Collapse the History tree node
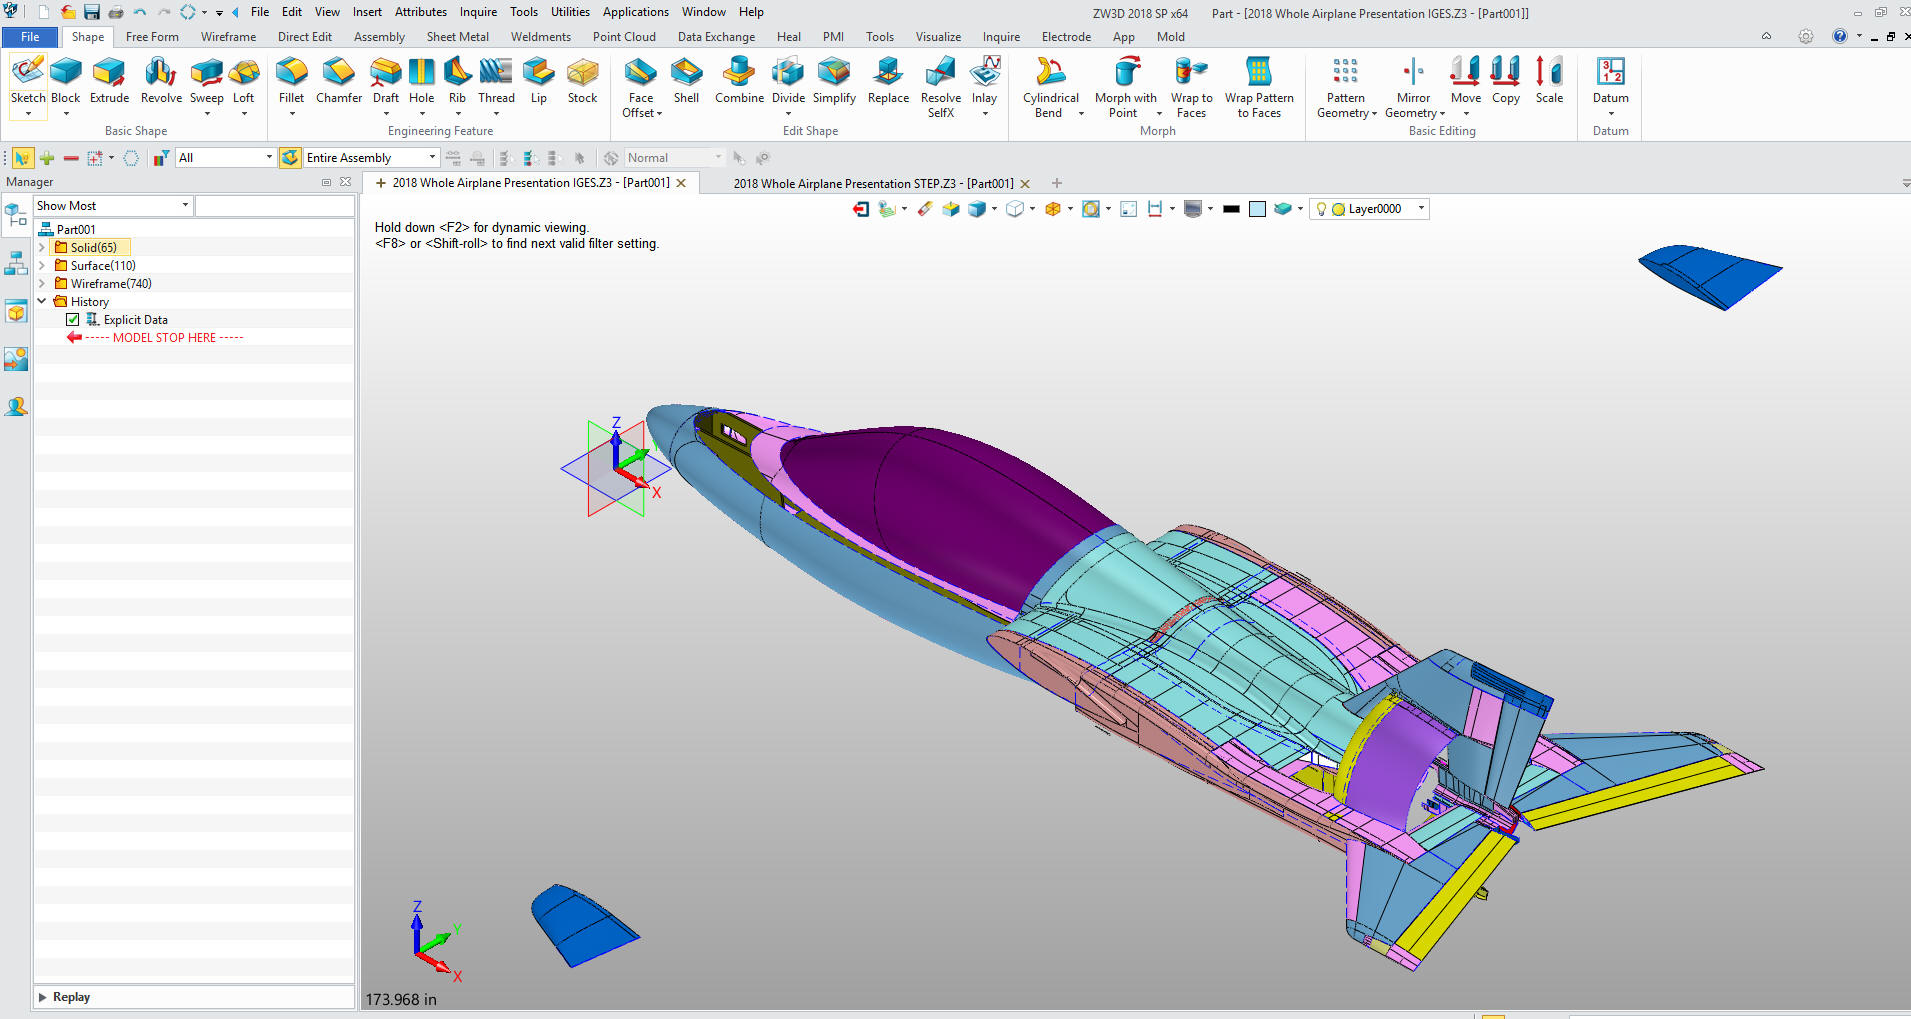This screenshot has width=1911, height=1019. [42, 301]
